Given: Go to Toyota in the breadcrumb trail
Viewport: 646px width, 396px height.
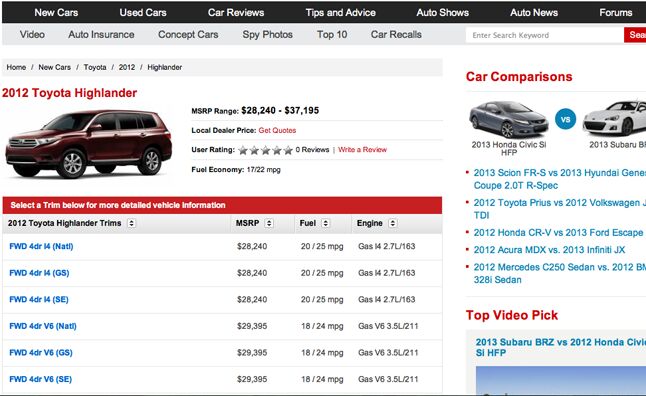Looking at the screenshot, I should pyautogui.click(x=95, y=67).
